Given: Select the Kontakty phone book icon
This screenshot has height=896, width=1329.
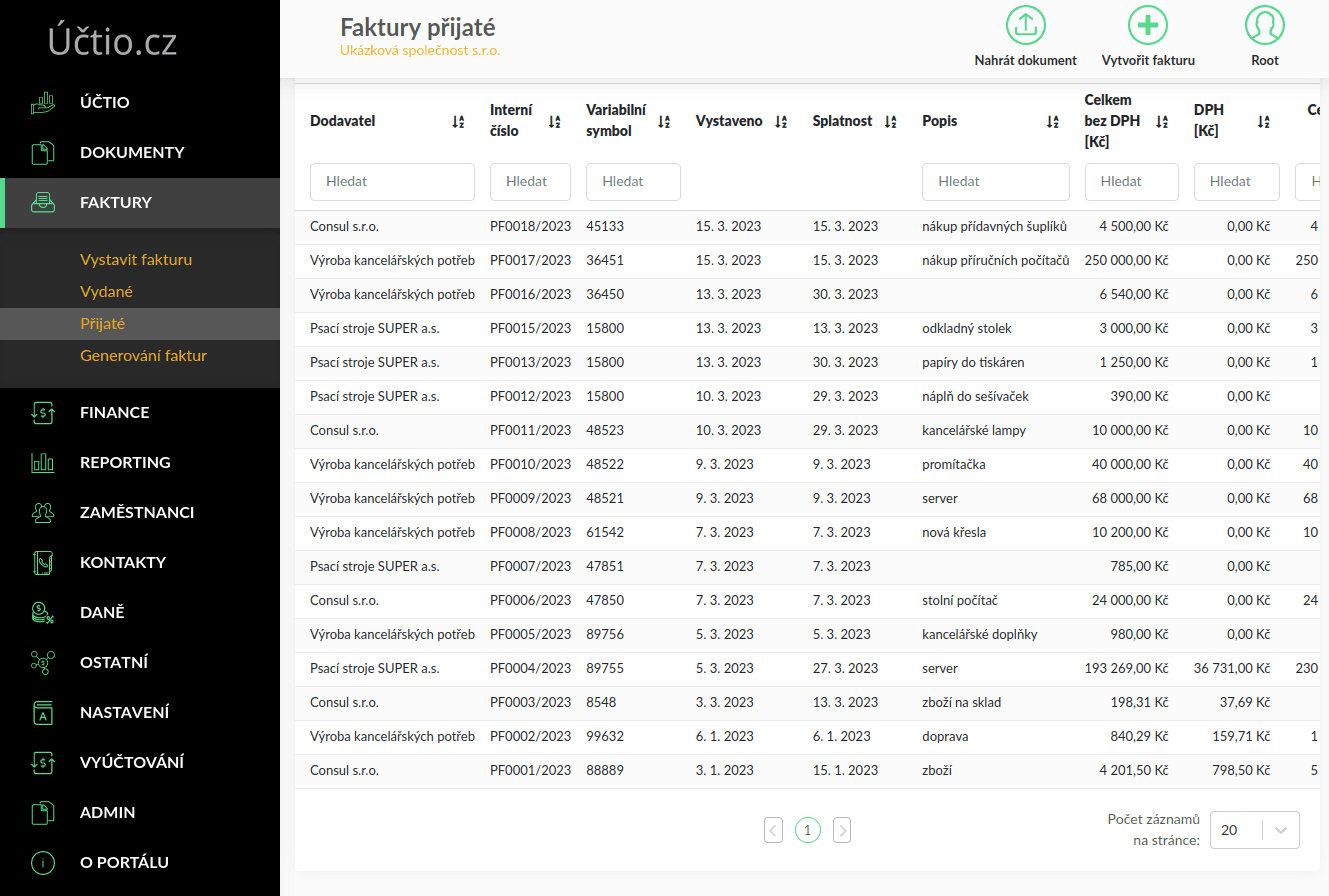Looking at the screenshot, I should point(42,562).
